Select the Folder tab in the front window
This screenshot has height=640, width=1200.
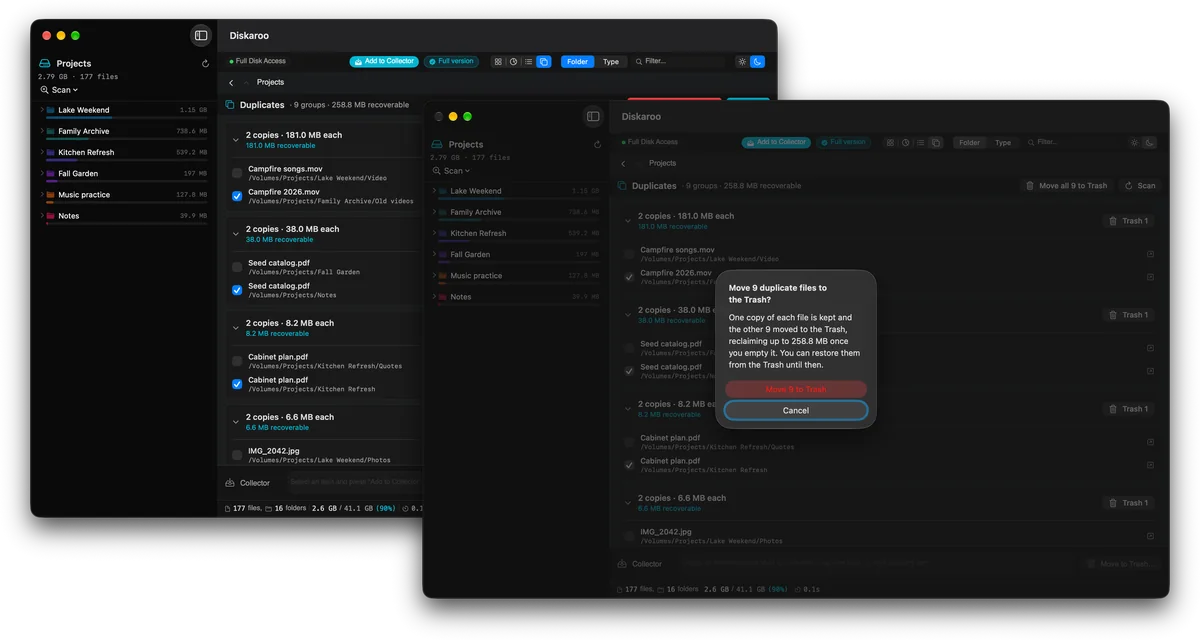(x=970, y=143)
